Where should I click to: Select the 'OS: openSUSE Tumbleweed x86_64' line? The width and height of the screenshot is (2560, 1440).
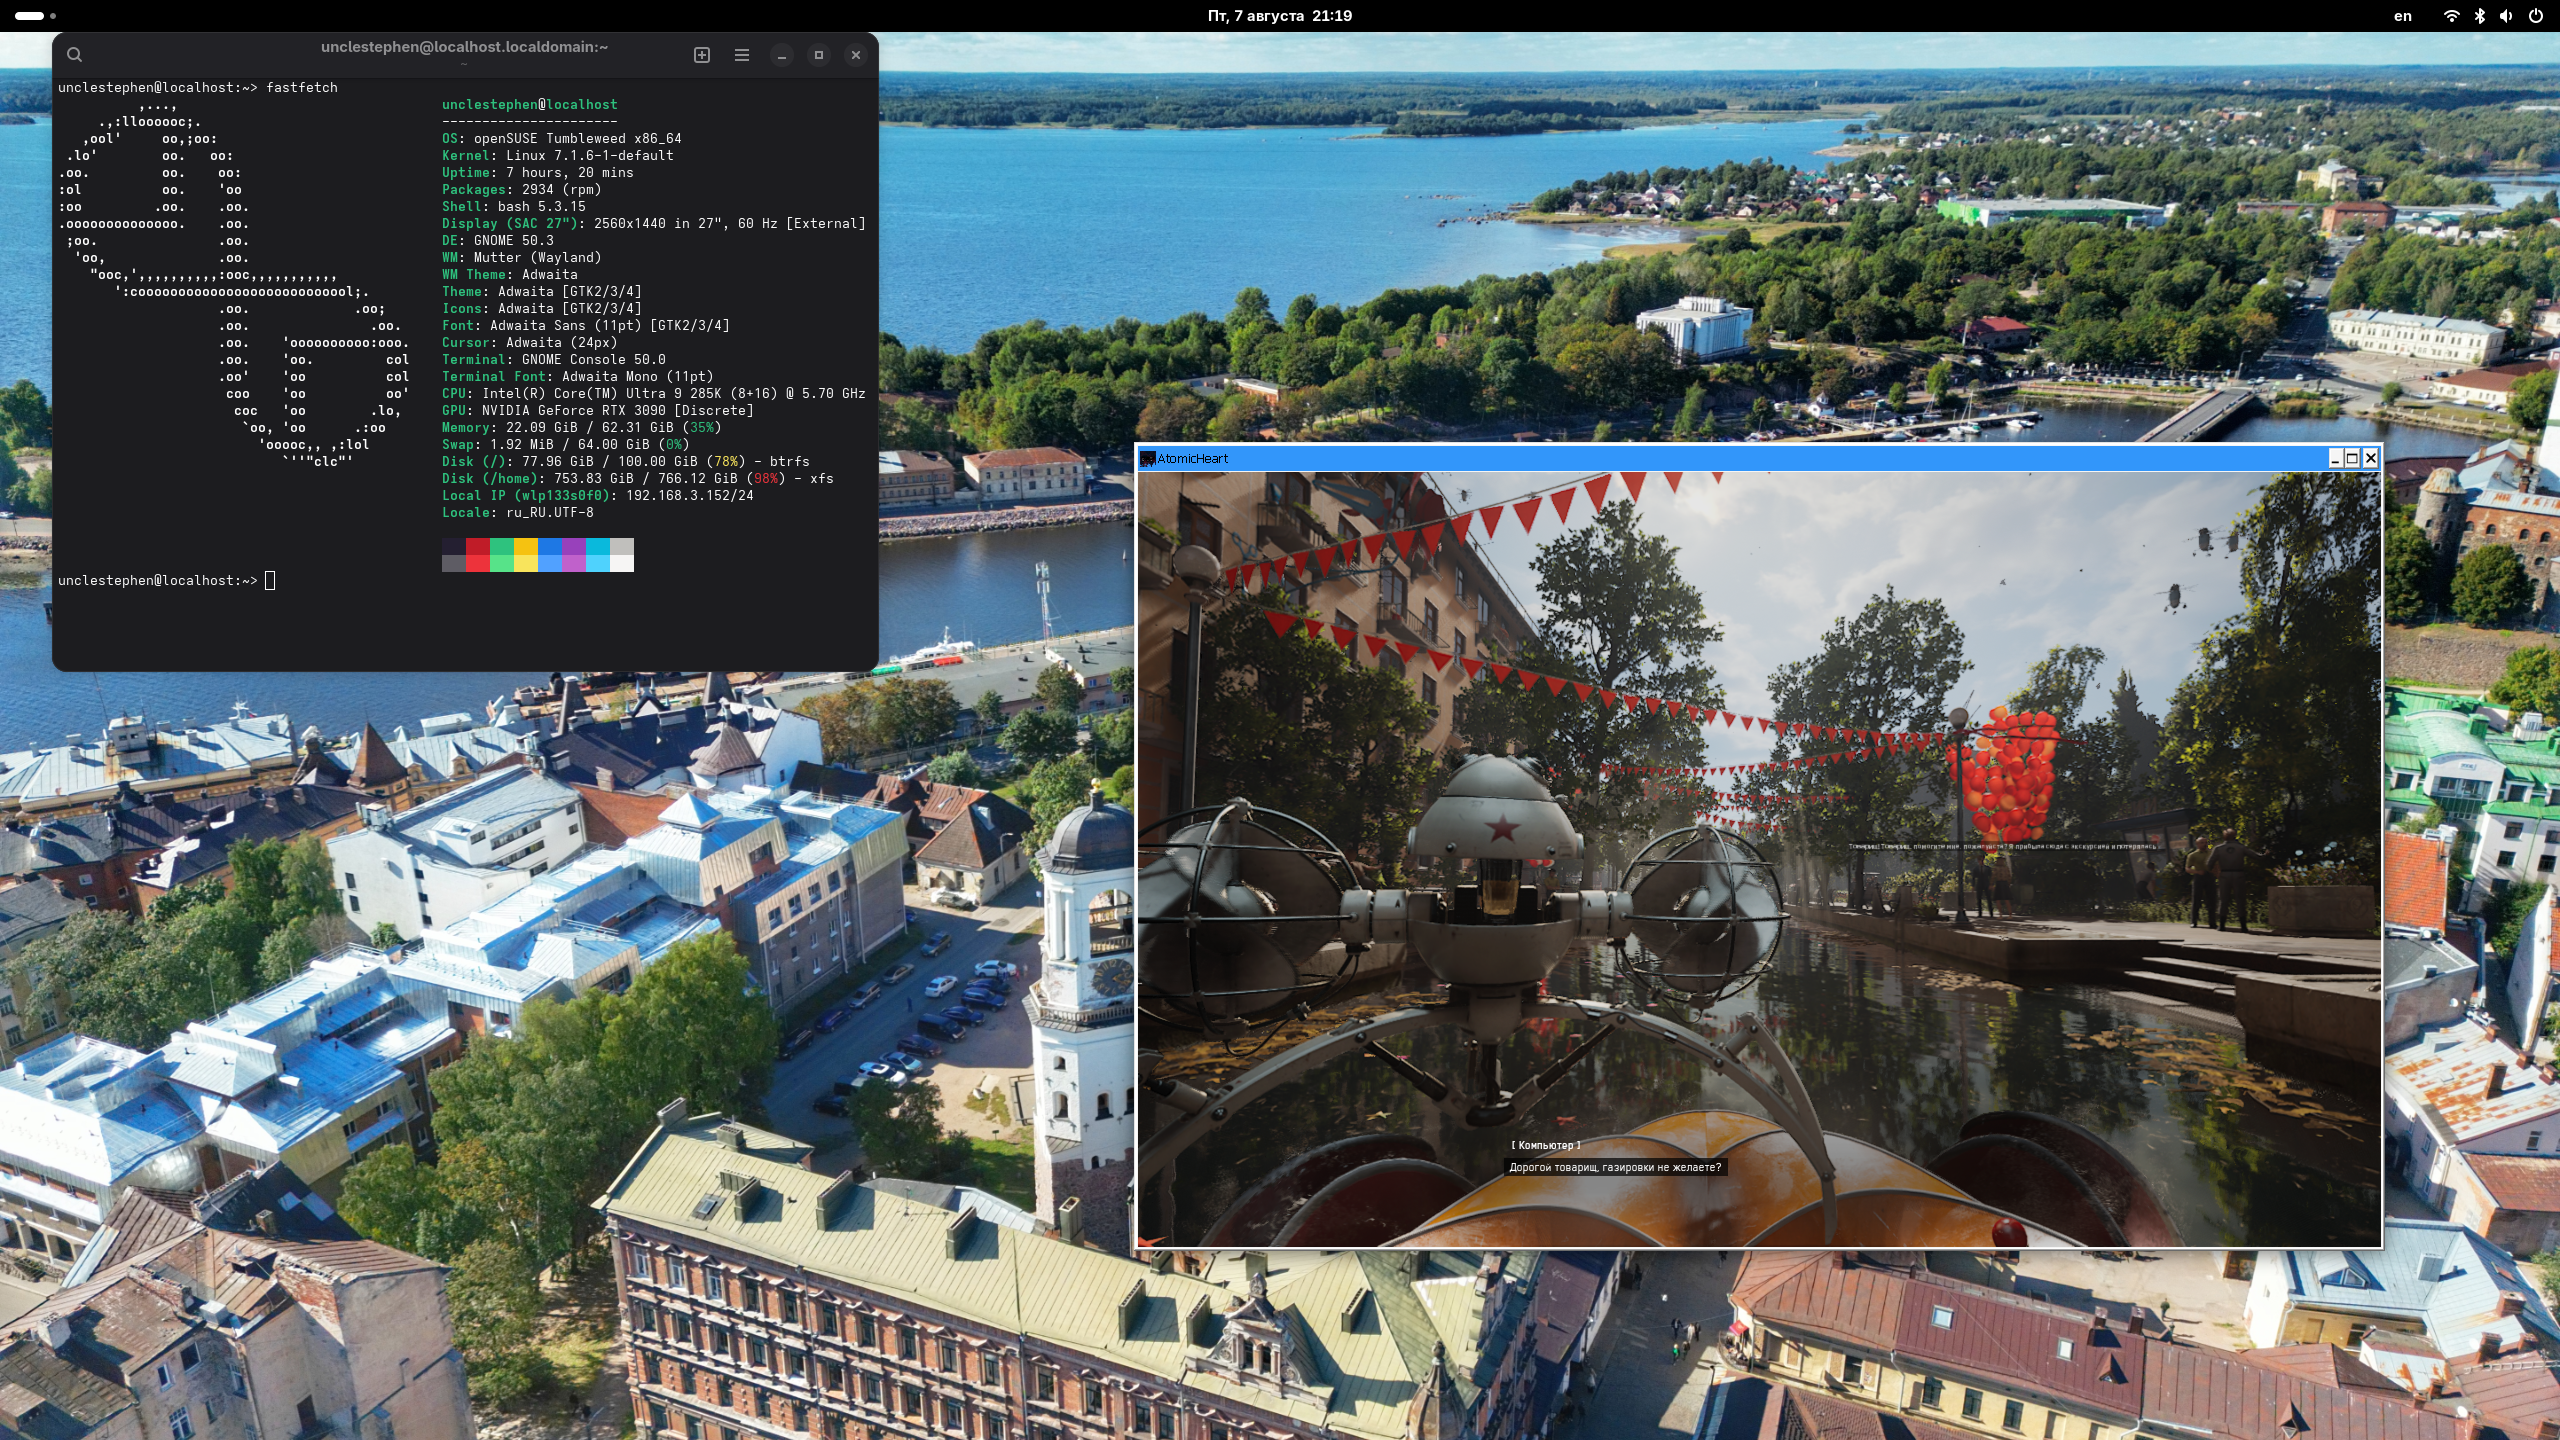(562, 139)
